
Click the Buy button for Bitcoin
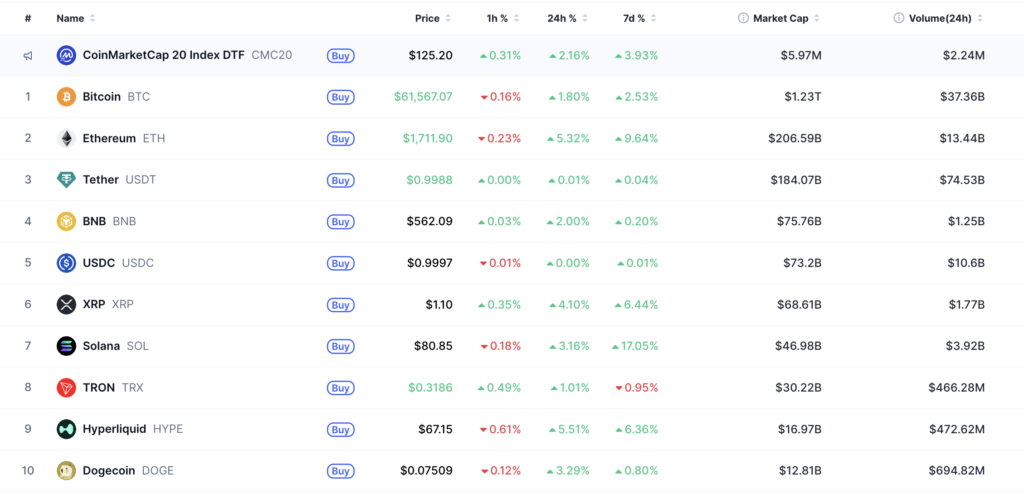point(340,97)
